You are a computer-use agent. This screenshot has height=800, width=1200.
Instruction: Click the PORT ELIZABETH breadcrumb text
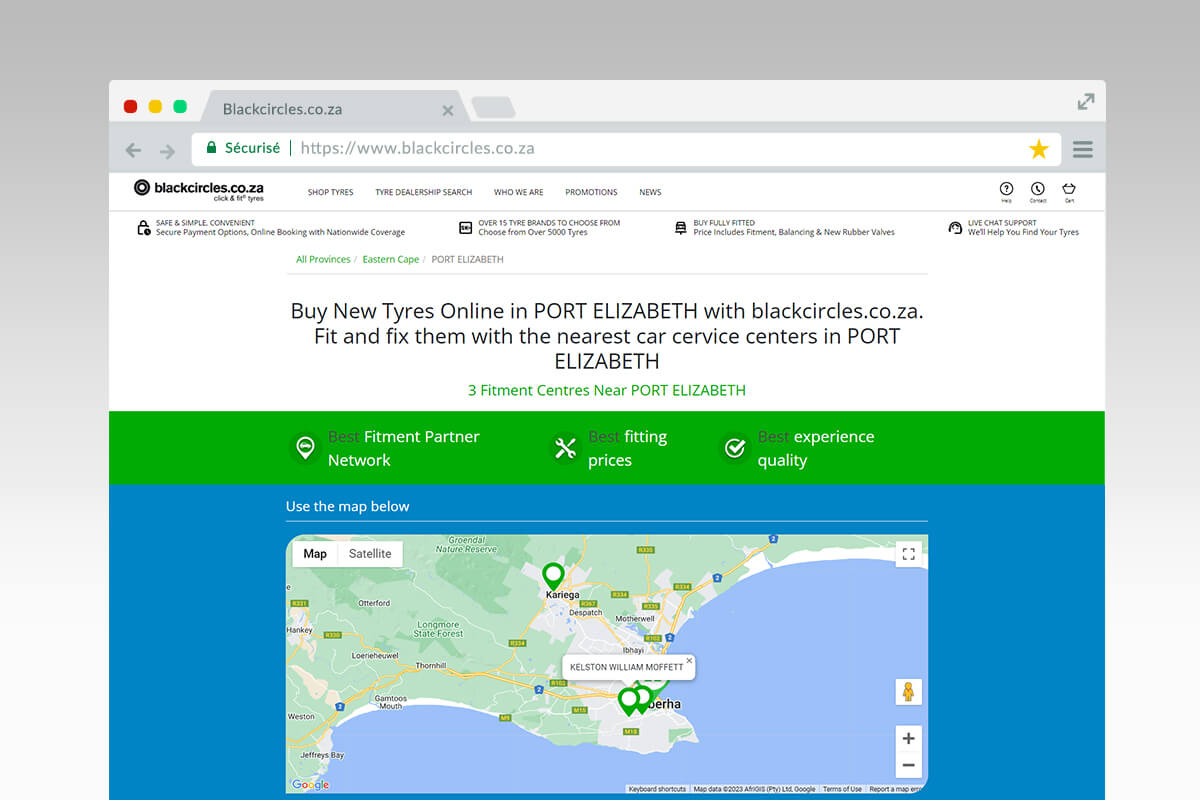coord(467,259)
